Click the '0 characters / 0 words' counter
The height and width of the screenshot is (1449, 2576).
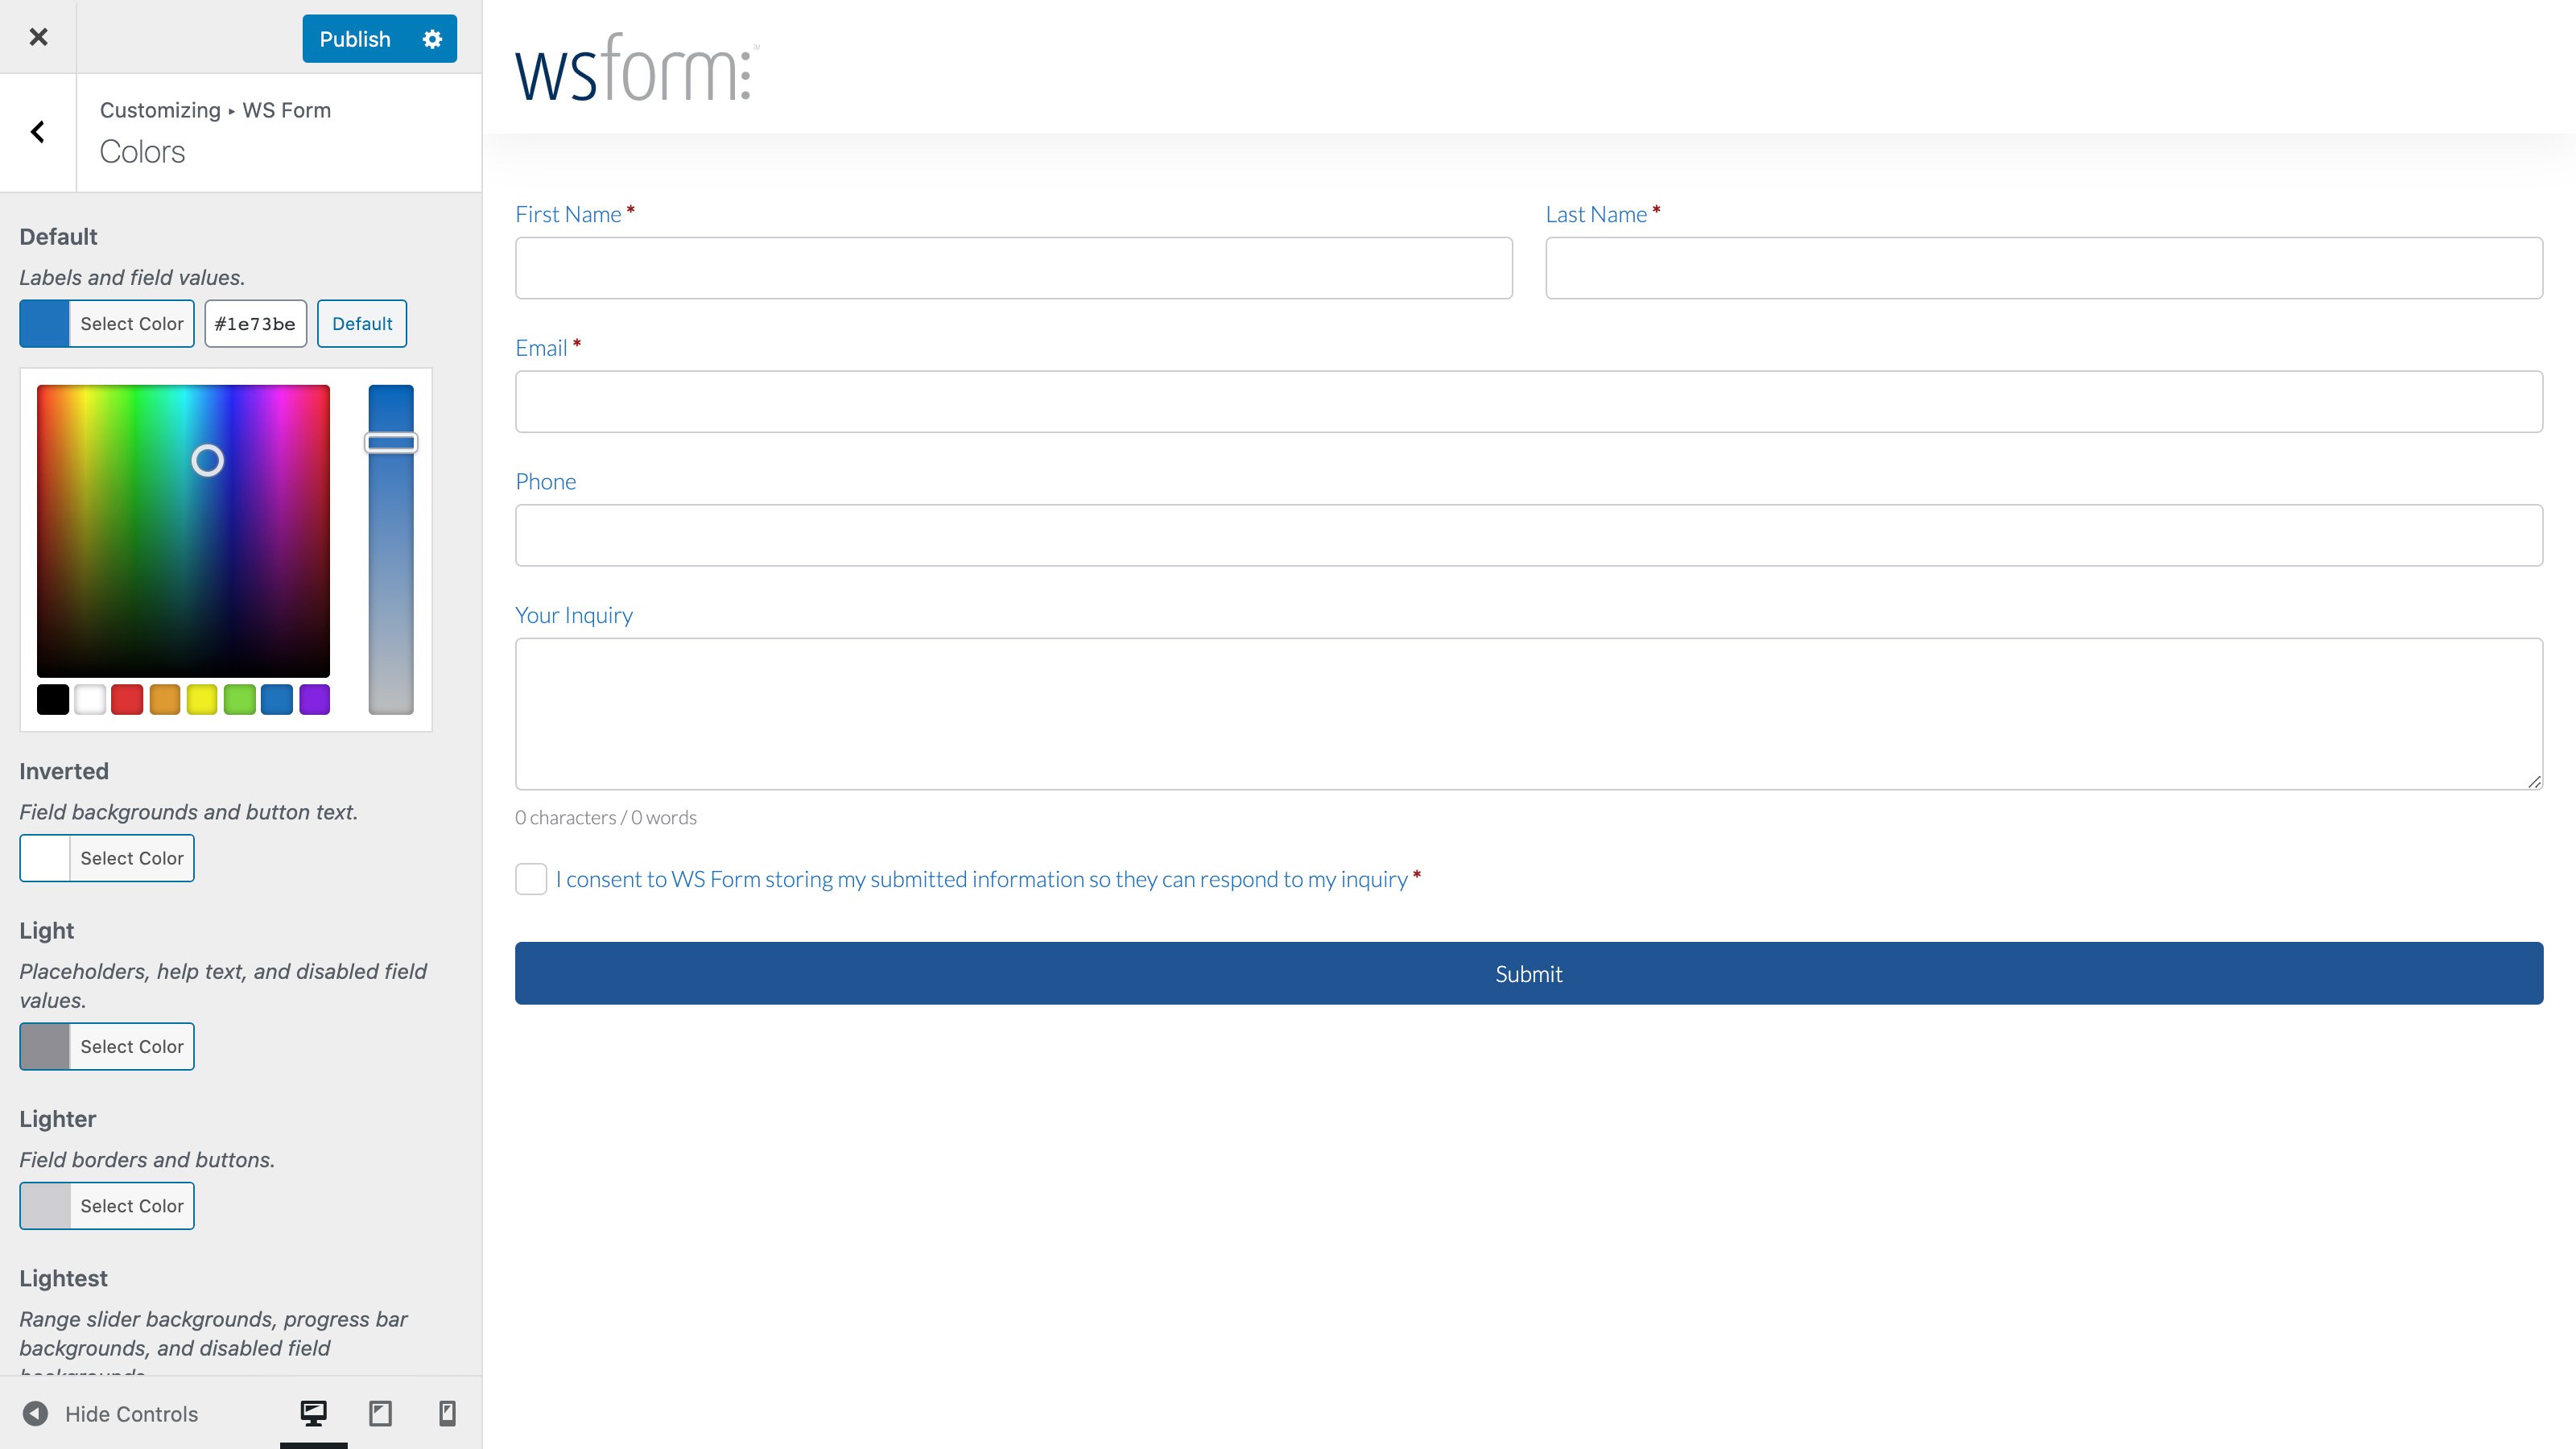pos(606,817)
